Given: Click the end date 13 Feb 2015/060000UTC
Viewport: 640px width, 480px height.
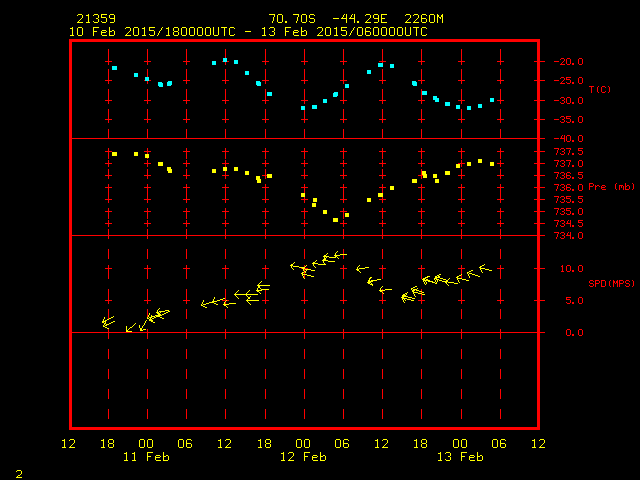Looking at the screenshot, I should [344, 32].
